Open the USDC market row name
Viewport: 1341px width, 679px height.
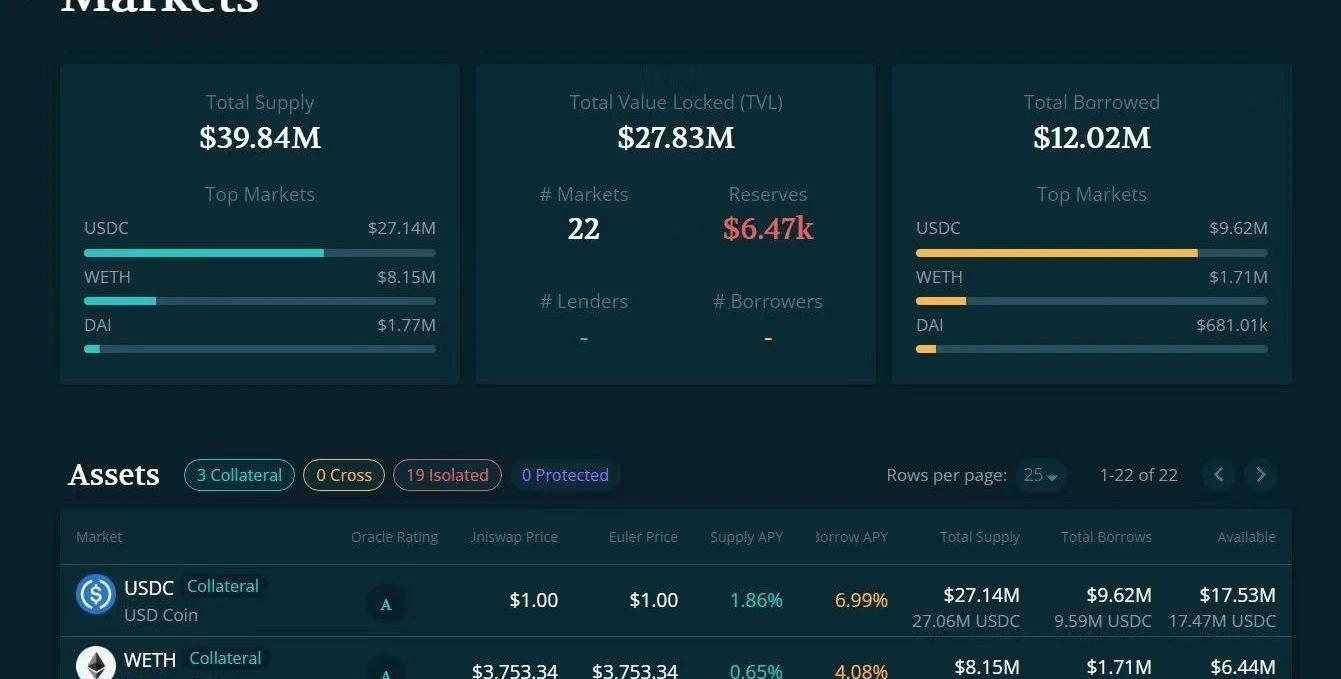point(149,587)
